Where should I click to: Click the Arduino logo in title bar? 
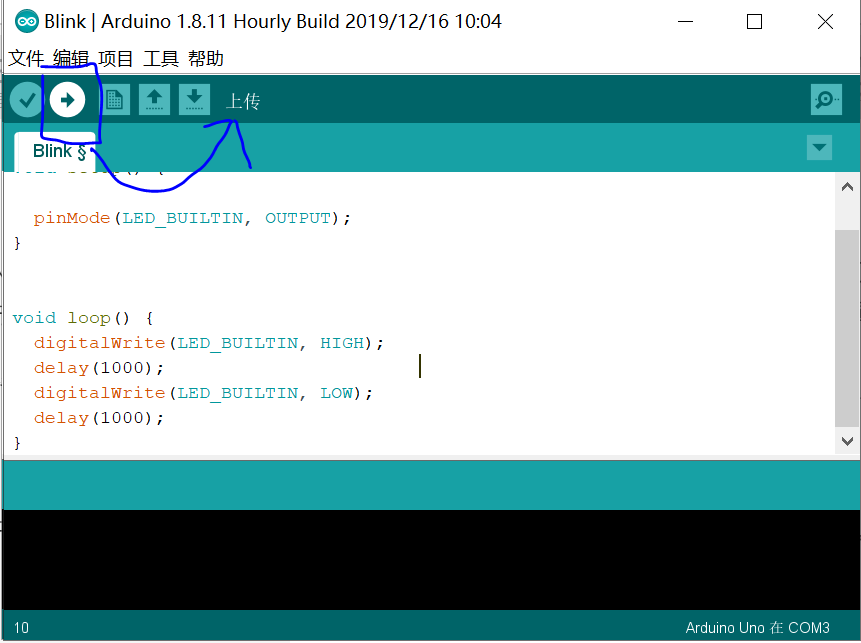[27, 22]
